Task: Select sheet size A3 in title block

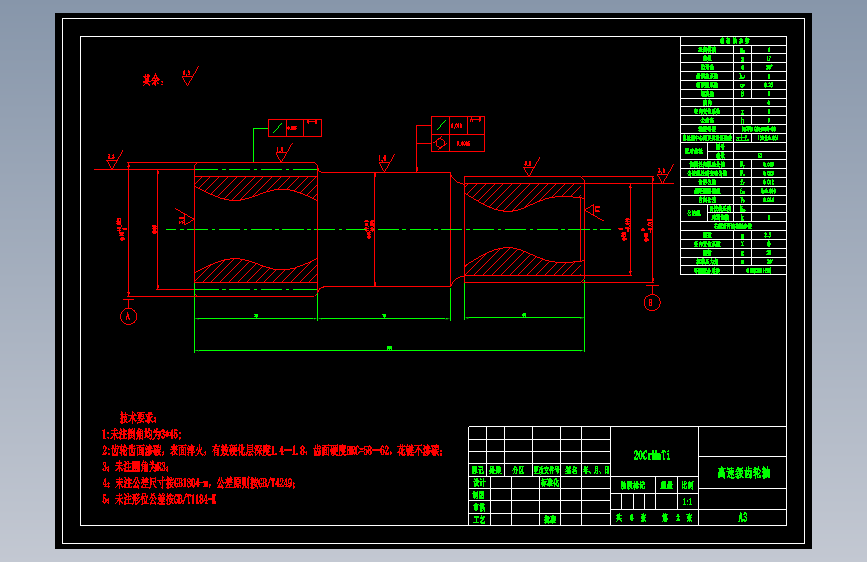Action: coord(743,517)
